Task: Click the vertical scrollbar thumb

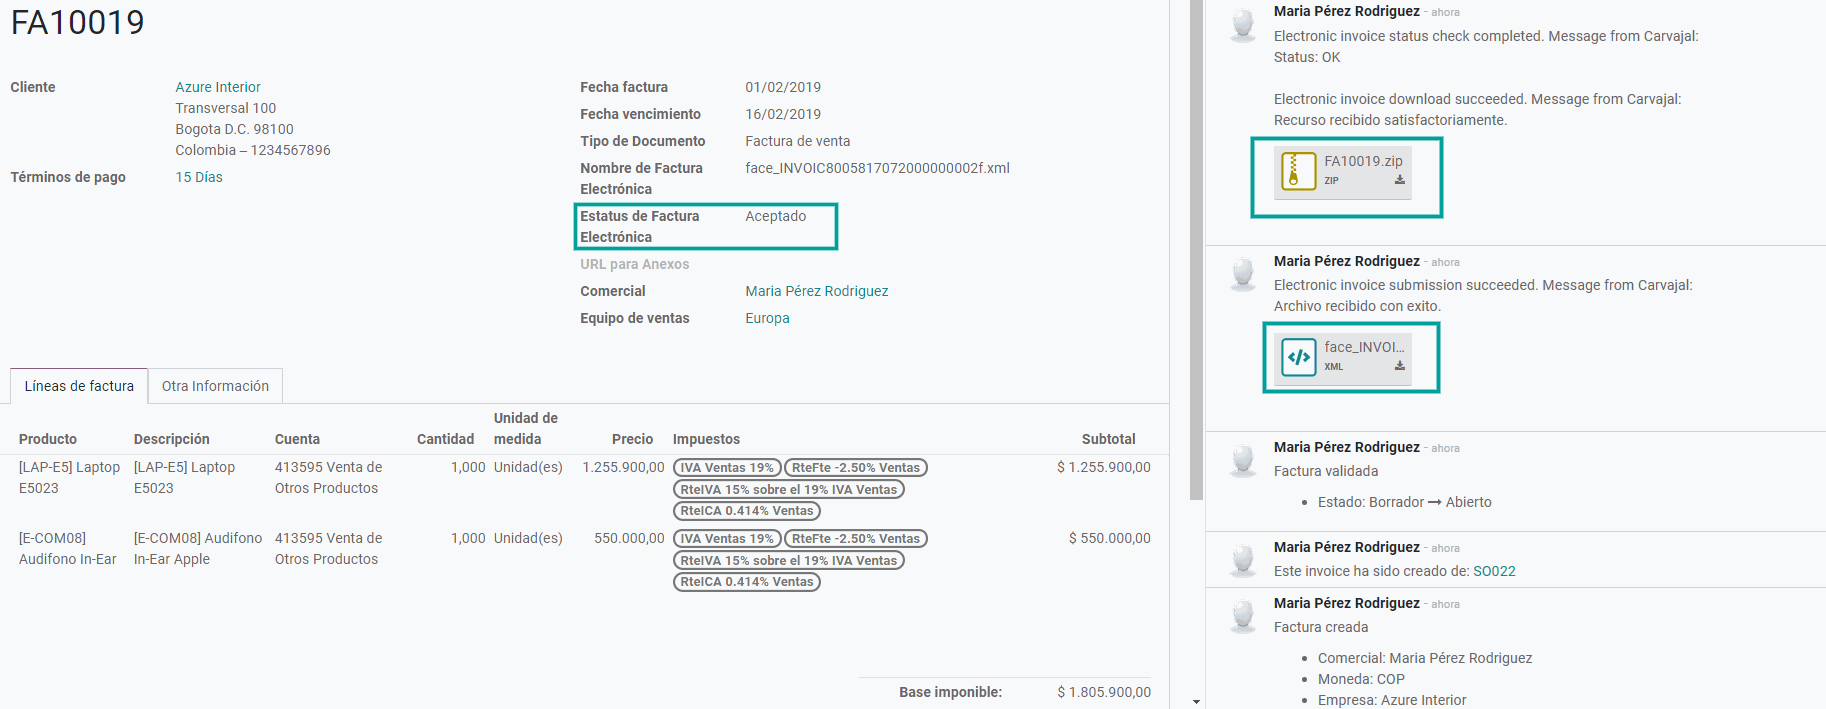Action: coord(1196,250)
